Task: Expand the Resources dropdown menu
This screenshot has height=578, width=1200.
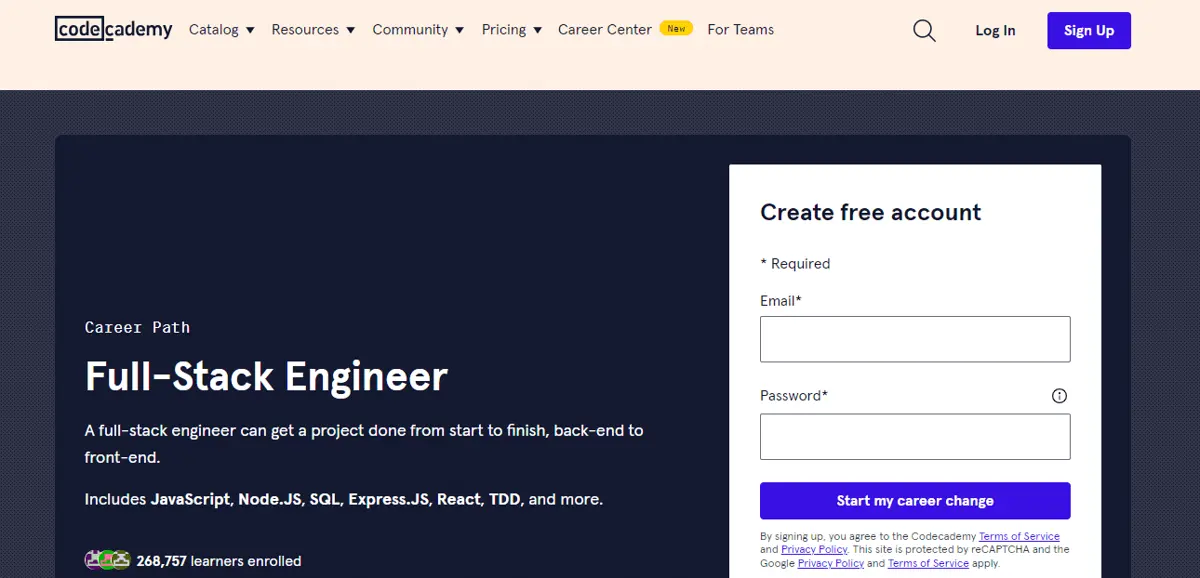Action: pyautogui.click(x=314, y=30)
